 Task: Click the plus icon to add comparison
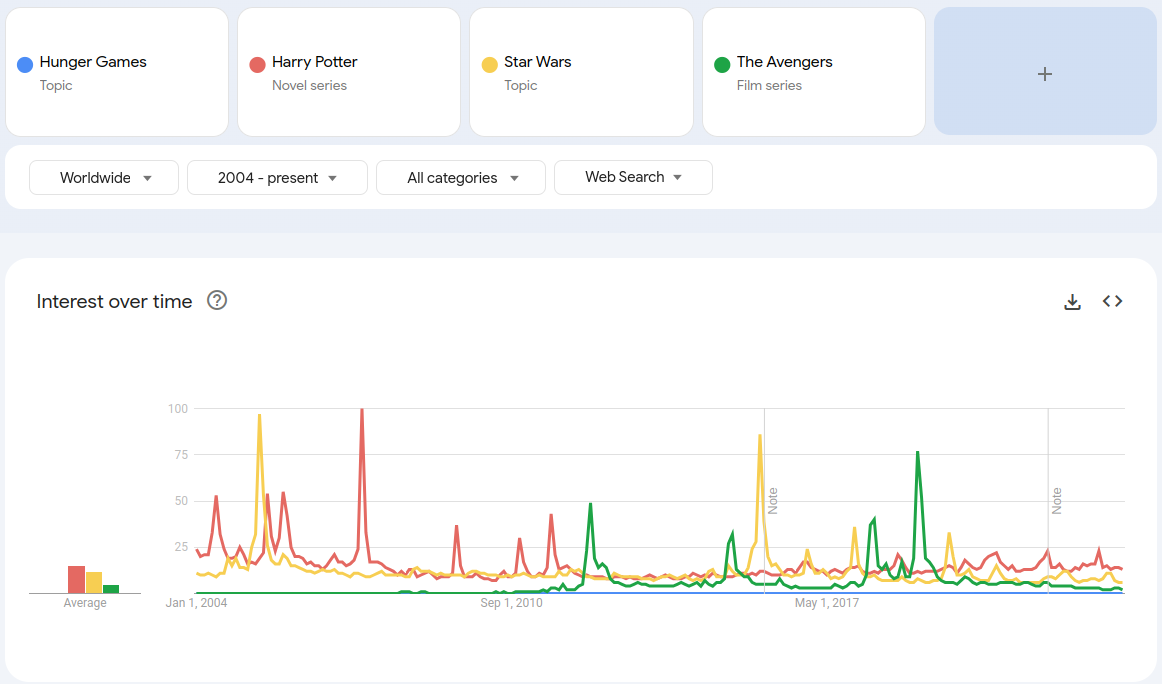coord(1045,74)
